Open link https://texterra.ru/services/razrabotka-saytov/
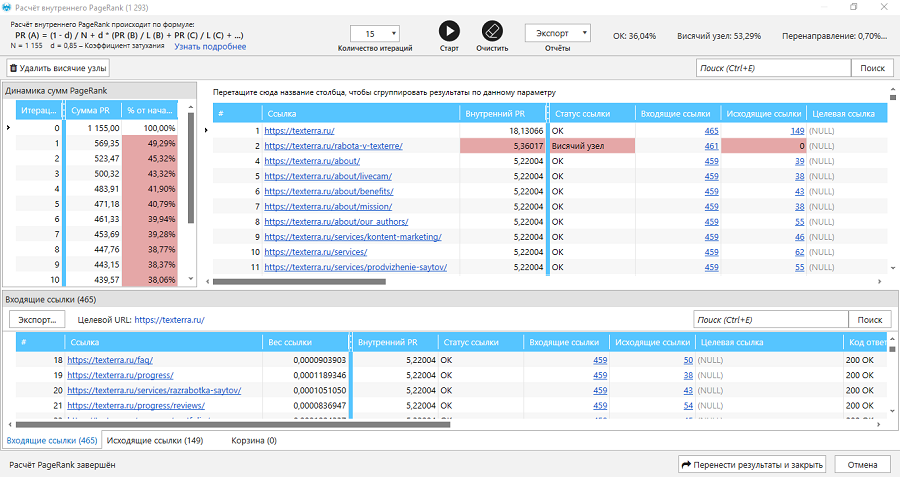Screen dimensions: 900x477 [154, 390]
